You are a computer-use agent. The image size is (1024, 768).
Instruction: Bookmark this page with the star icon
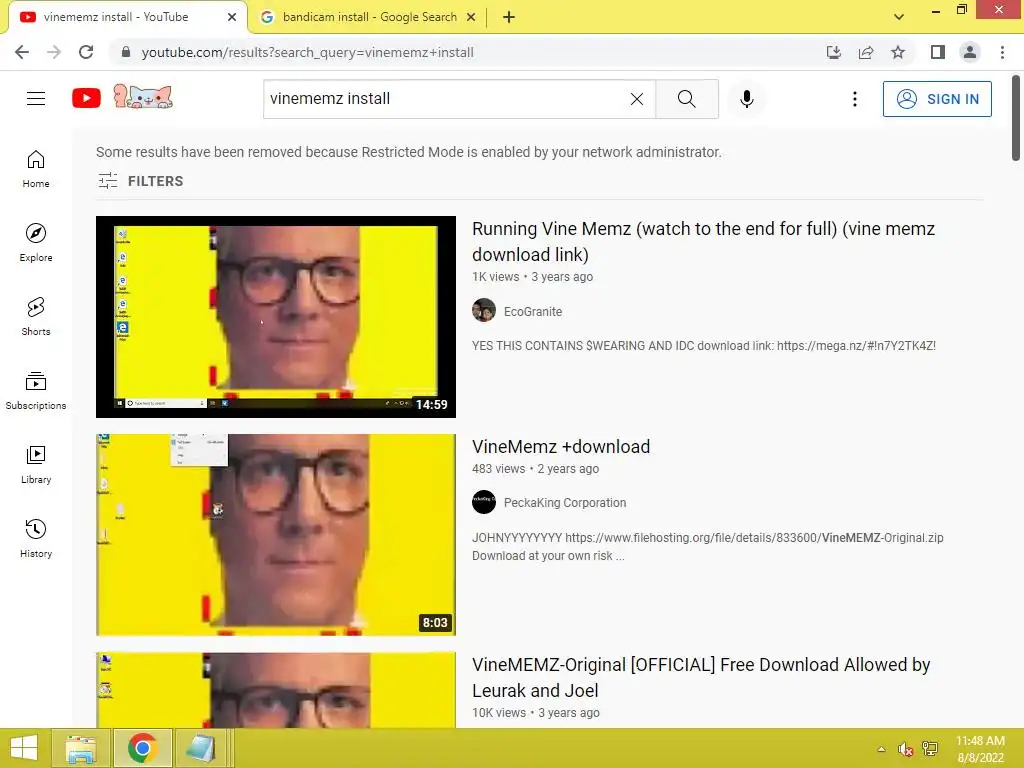(898, 52)
